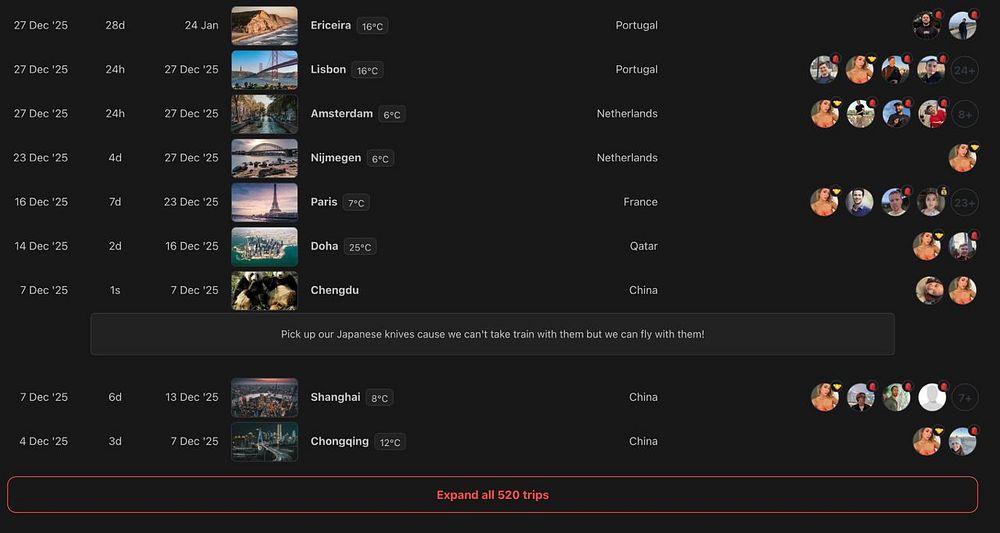
Task: Click Chongqing's 12°C temperature badge
Action: coord(390,442)
